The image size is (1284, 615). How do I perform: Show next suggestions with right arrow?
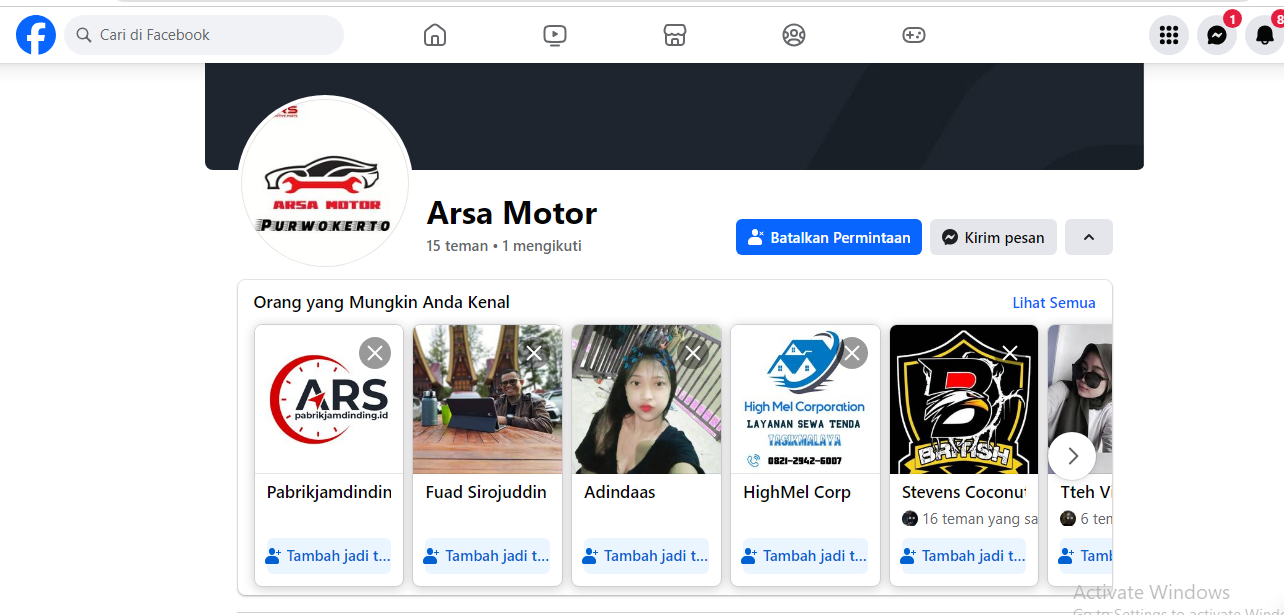(x=1072, y=456)
